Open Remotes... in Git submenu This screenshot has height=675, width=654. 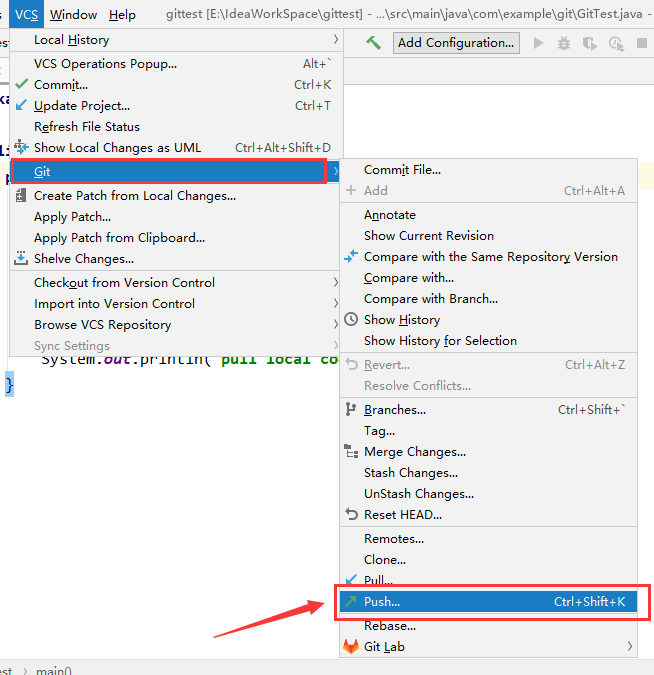(x=488, y=539)
